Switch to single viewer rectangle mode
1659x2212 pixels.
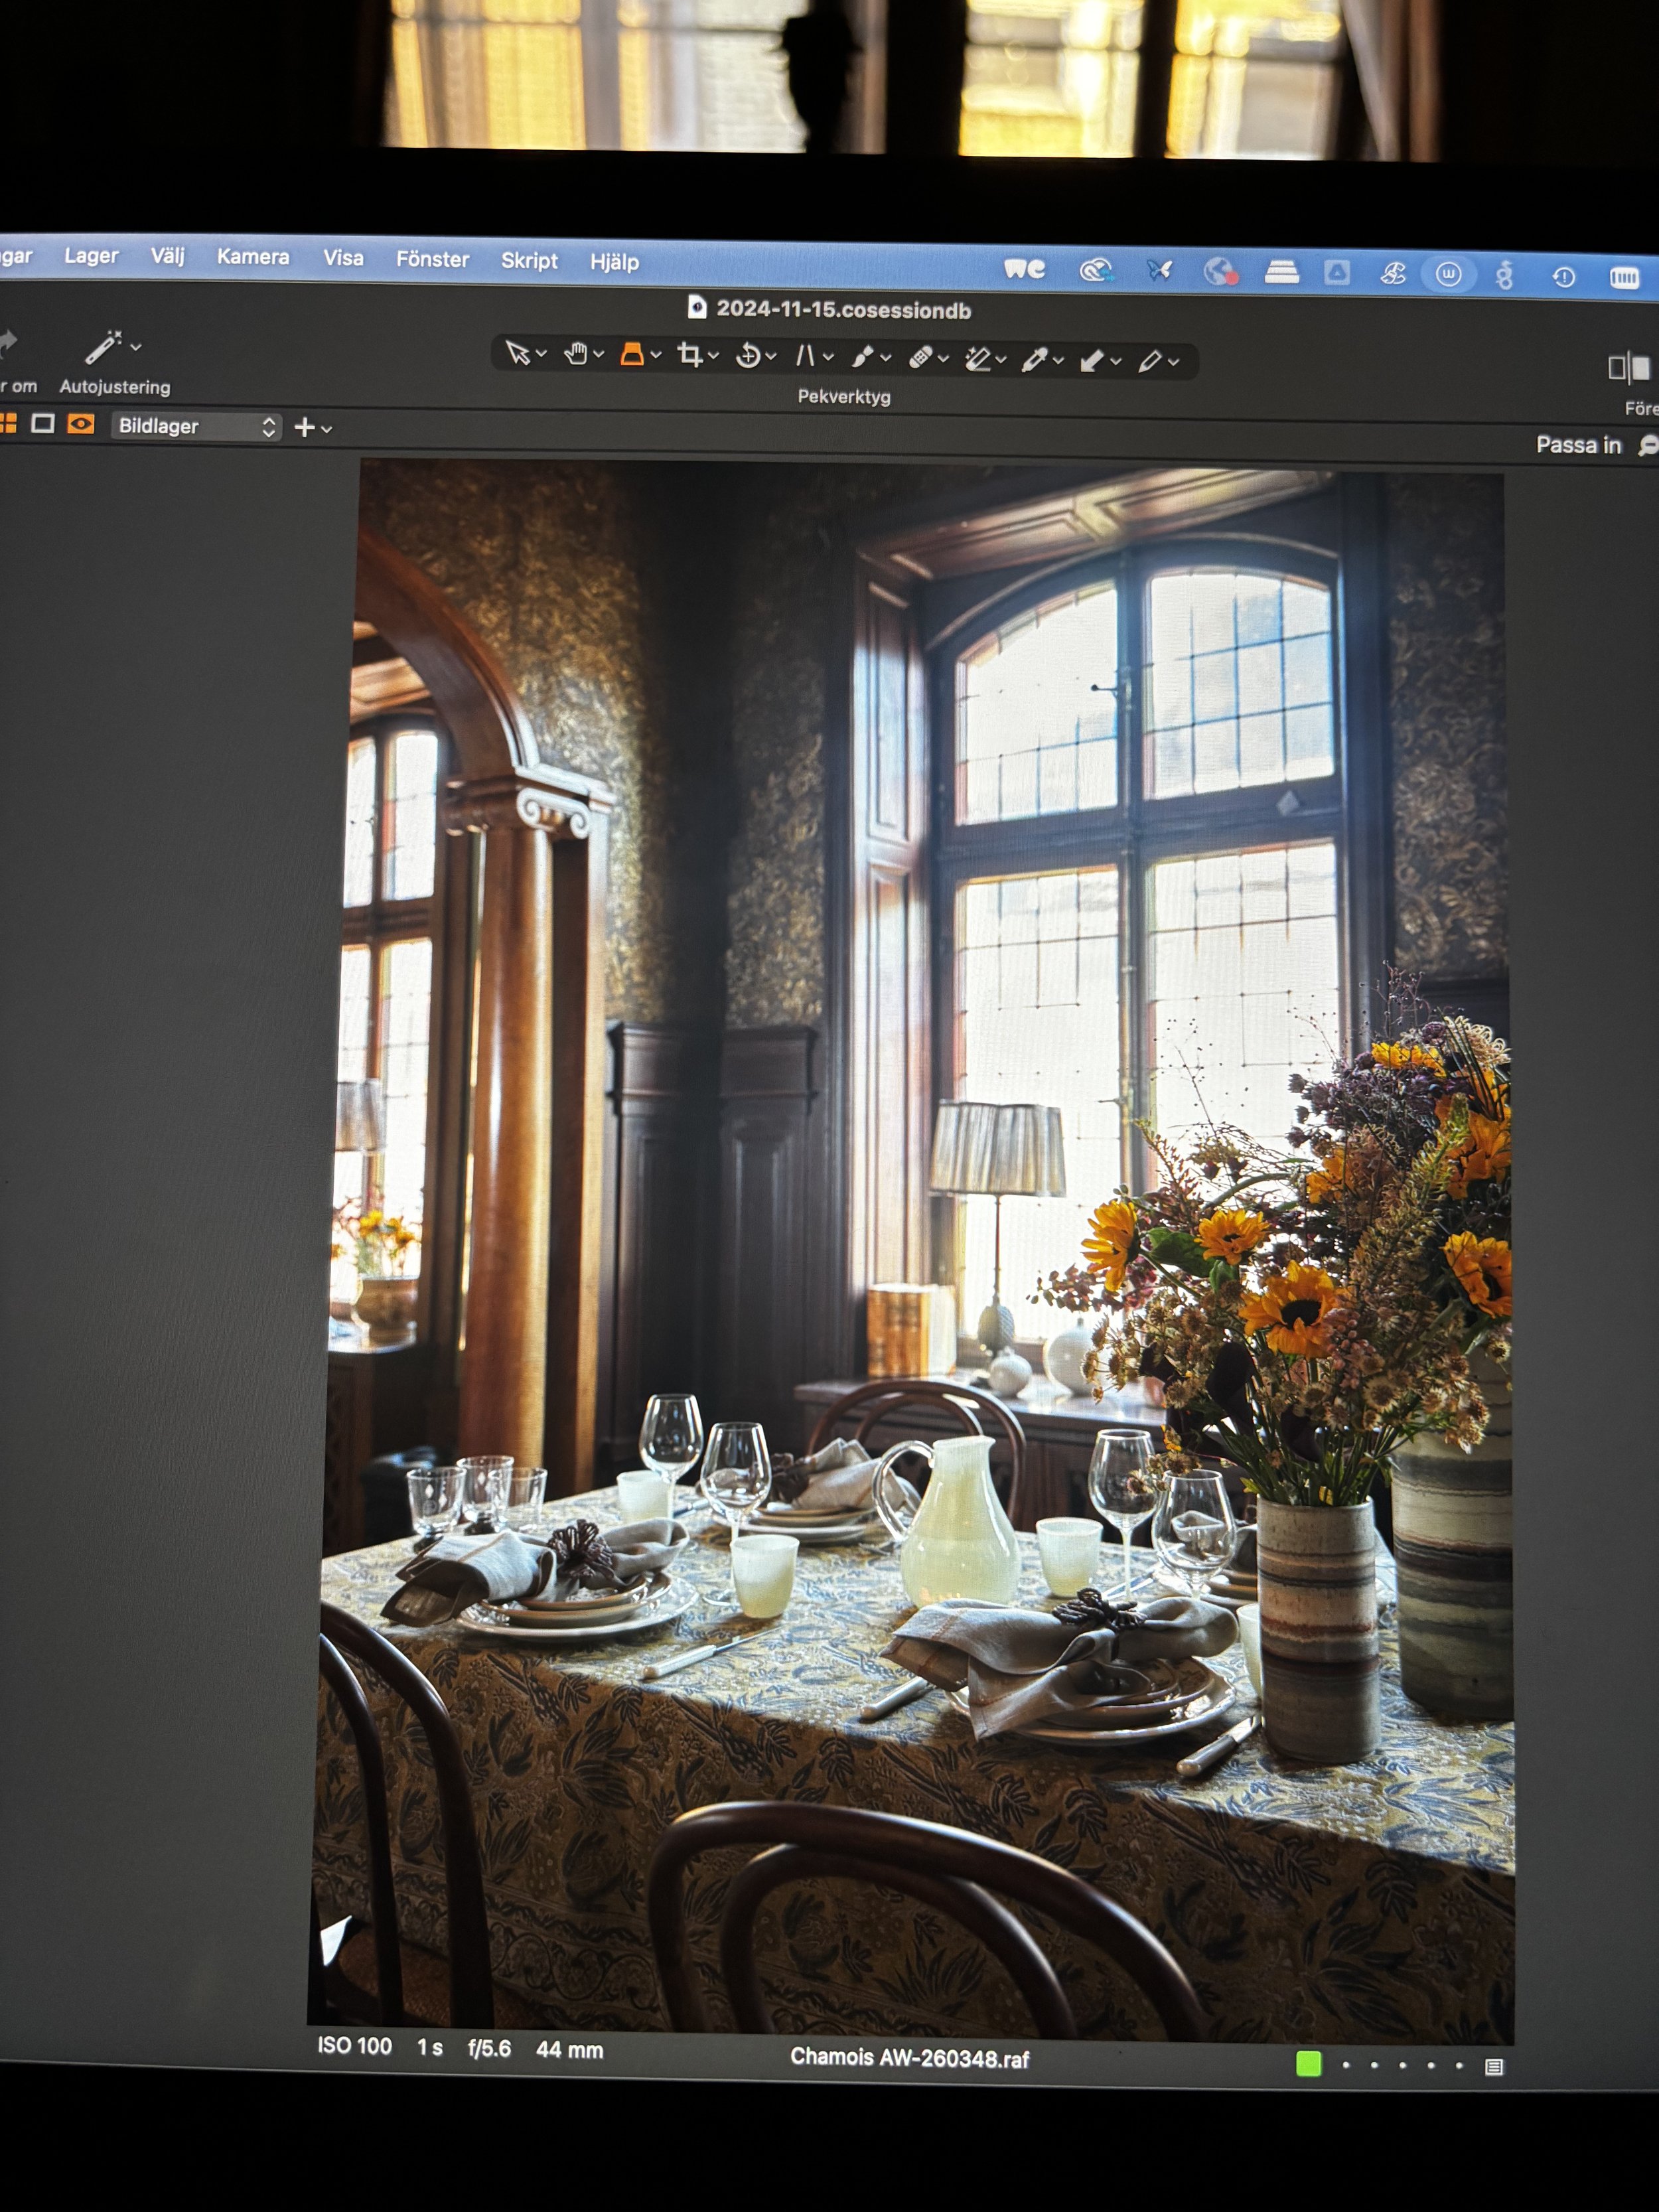[42, 423]
